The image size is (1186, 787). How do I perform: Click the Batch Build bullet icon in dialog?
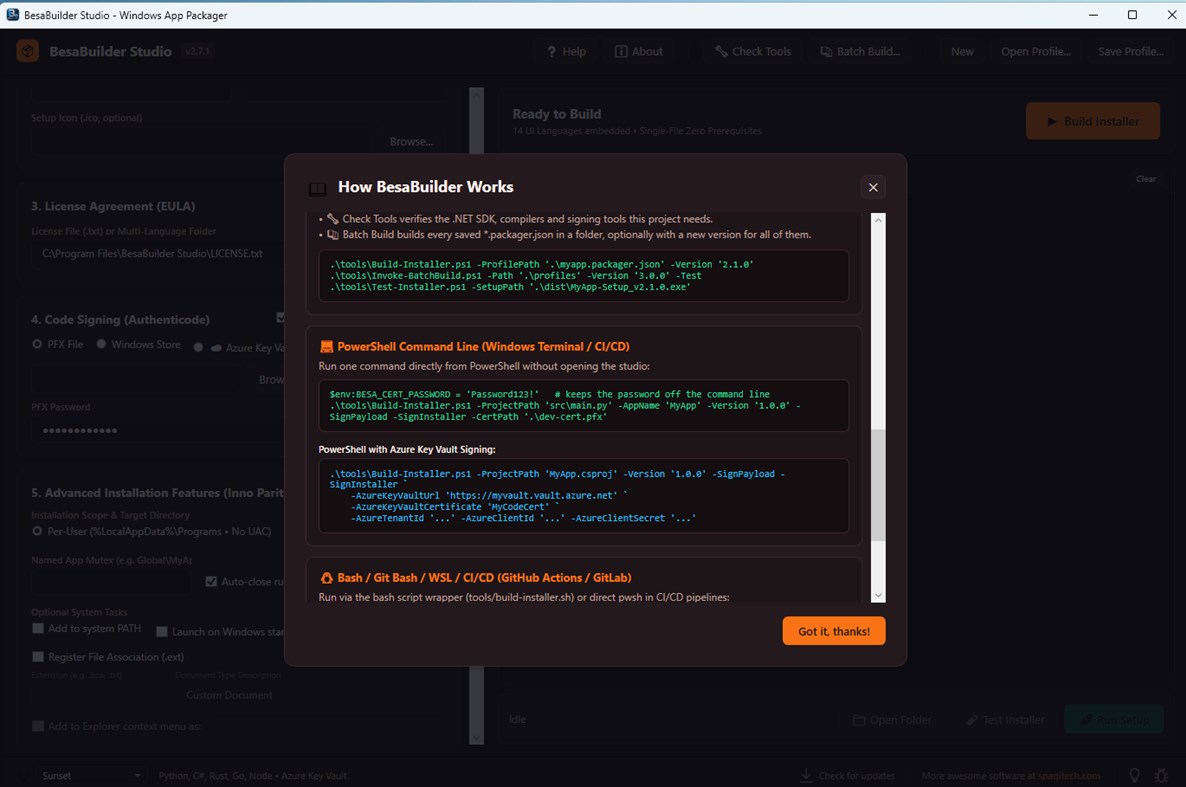[333, 235]
